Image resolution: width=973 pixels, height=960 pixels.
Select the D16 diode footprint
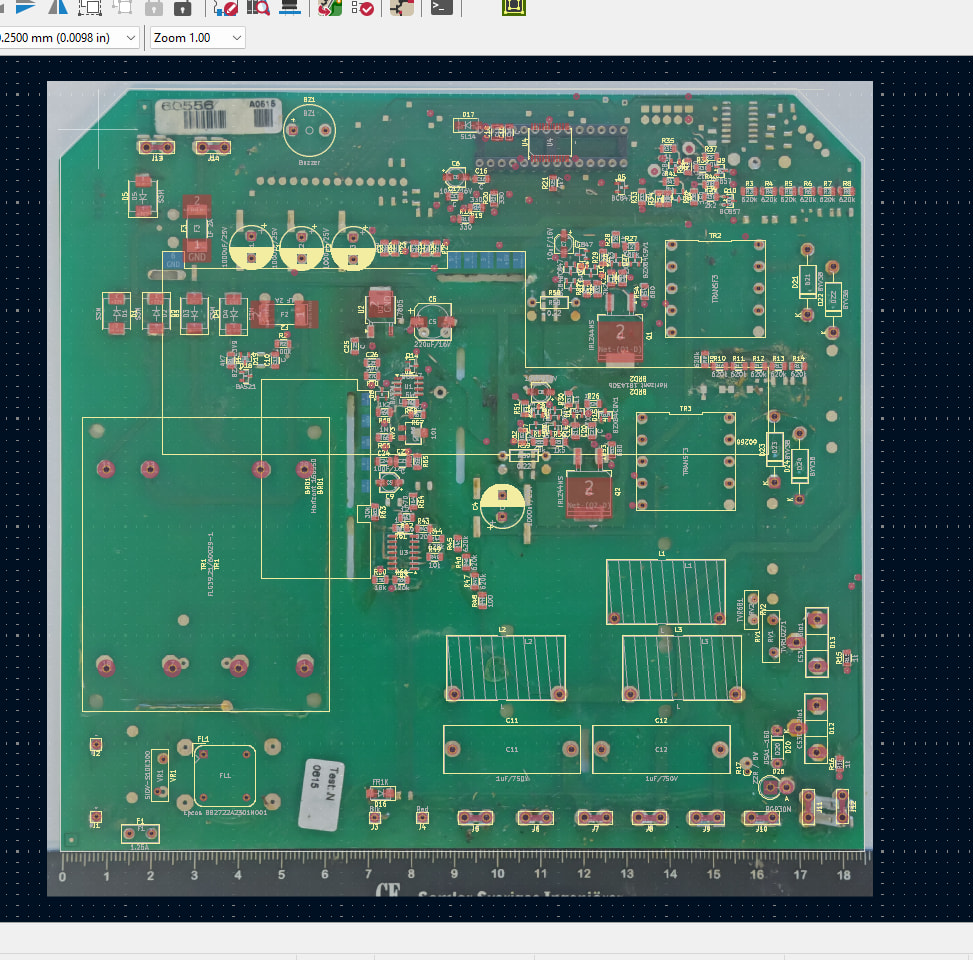tap(380, 793)
